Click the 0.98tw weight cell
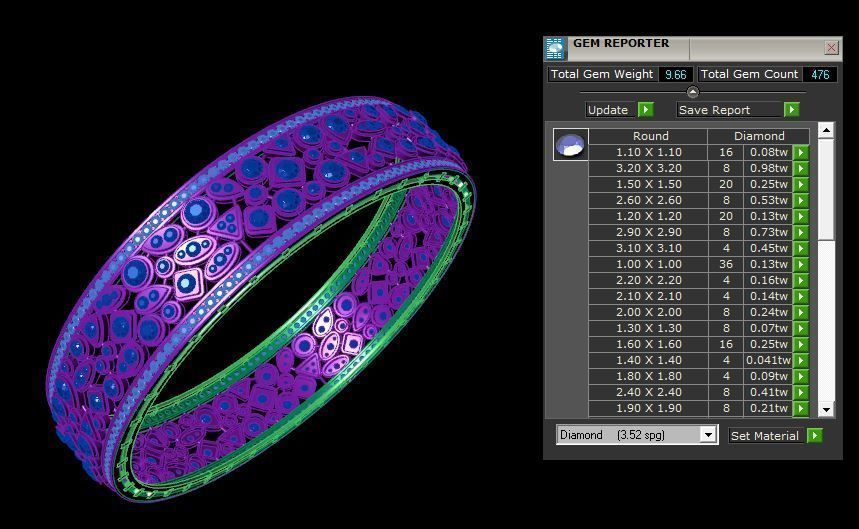The width and height of the screenshot is (859, 529). pos(769,168)
